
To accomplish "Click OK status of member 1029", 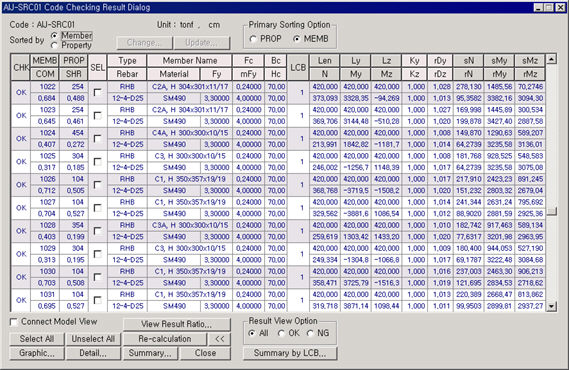I will [21, 254].
